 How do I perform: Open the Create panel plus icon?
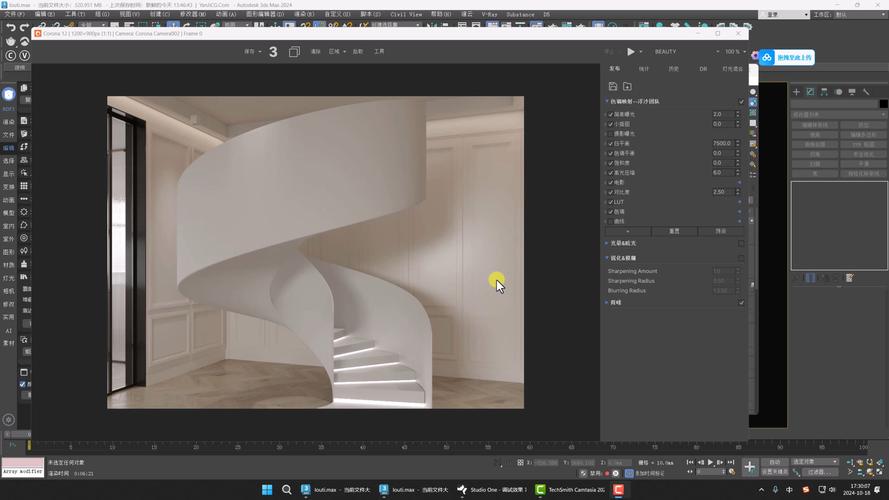(796, 92)
